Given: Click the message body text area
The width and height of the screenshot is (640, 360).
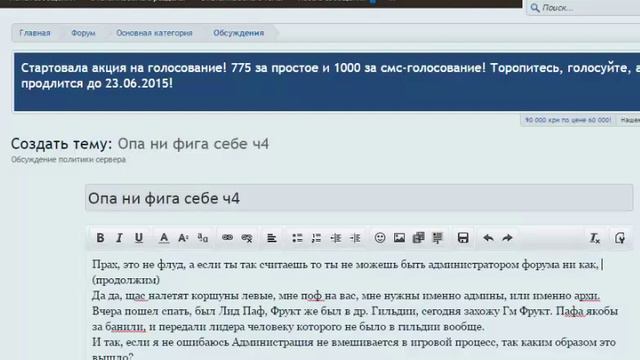Looking at the screenshot, I should (359, 306).
